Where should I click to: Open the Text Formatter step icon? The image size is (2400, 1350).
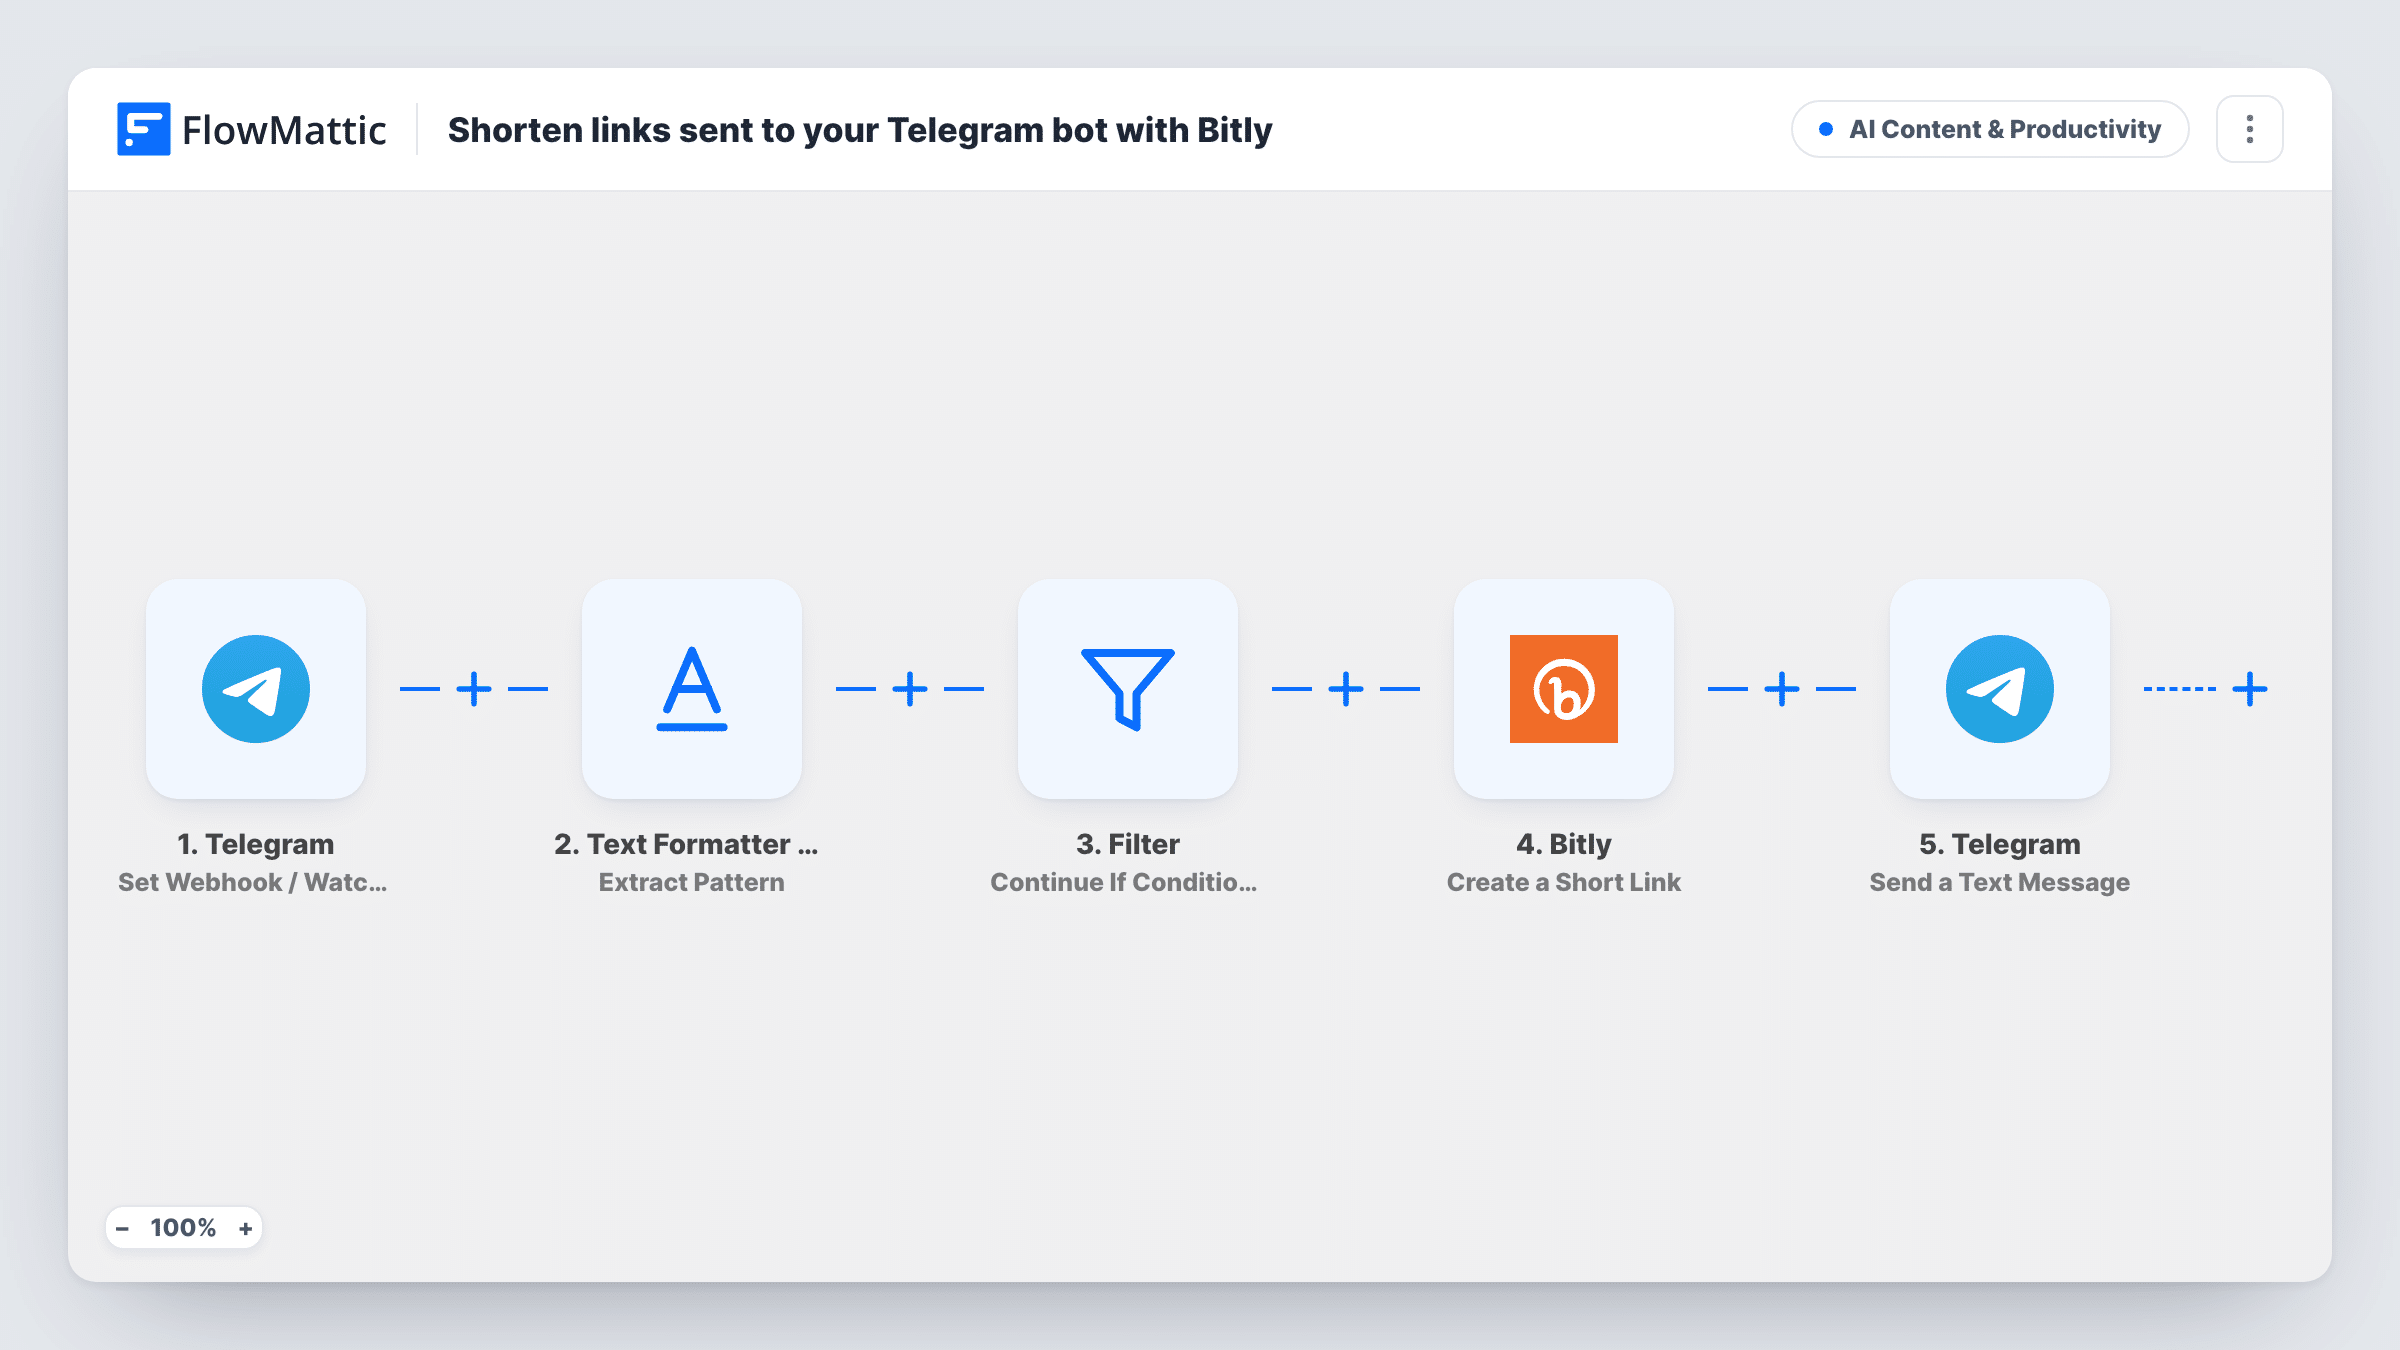[x=692, y=689]
